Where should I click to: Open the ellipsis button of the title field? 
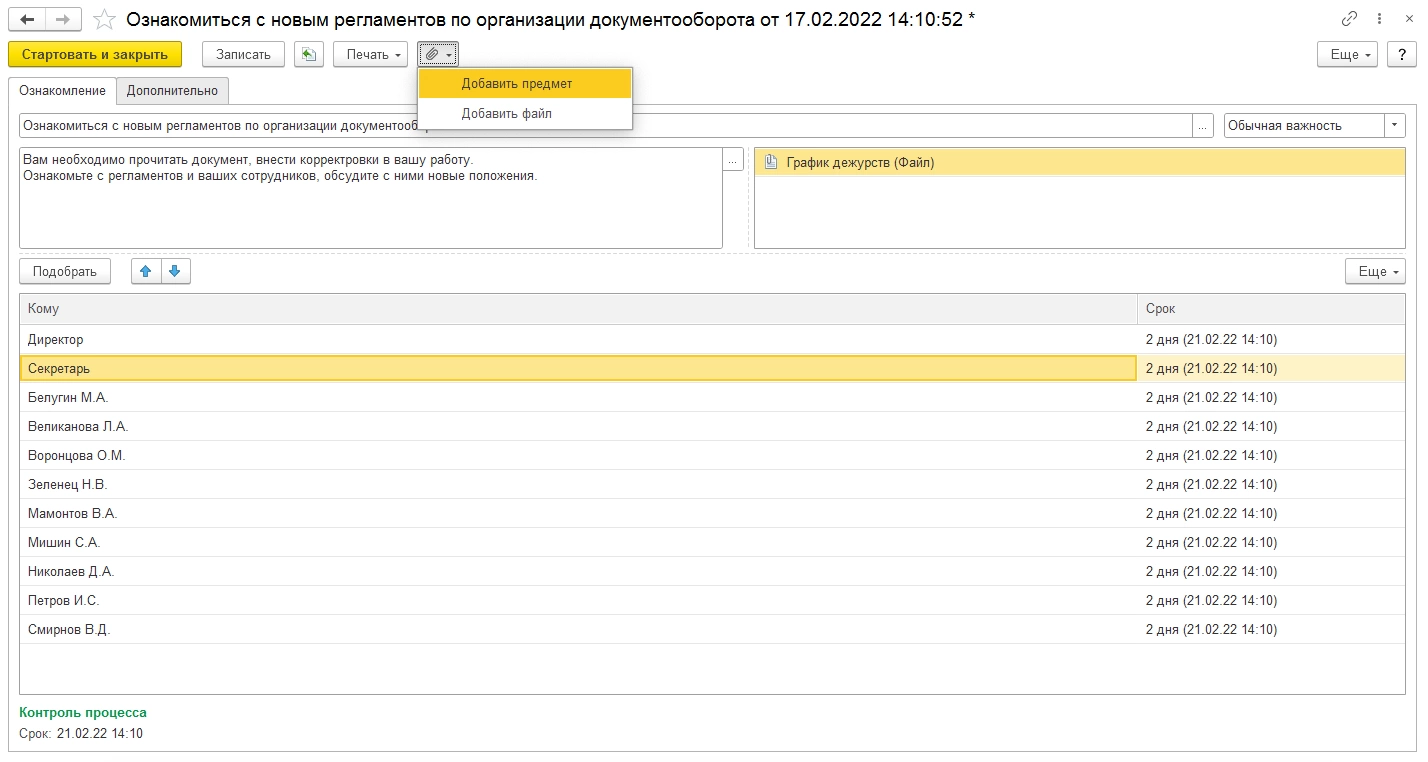1203,126
